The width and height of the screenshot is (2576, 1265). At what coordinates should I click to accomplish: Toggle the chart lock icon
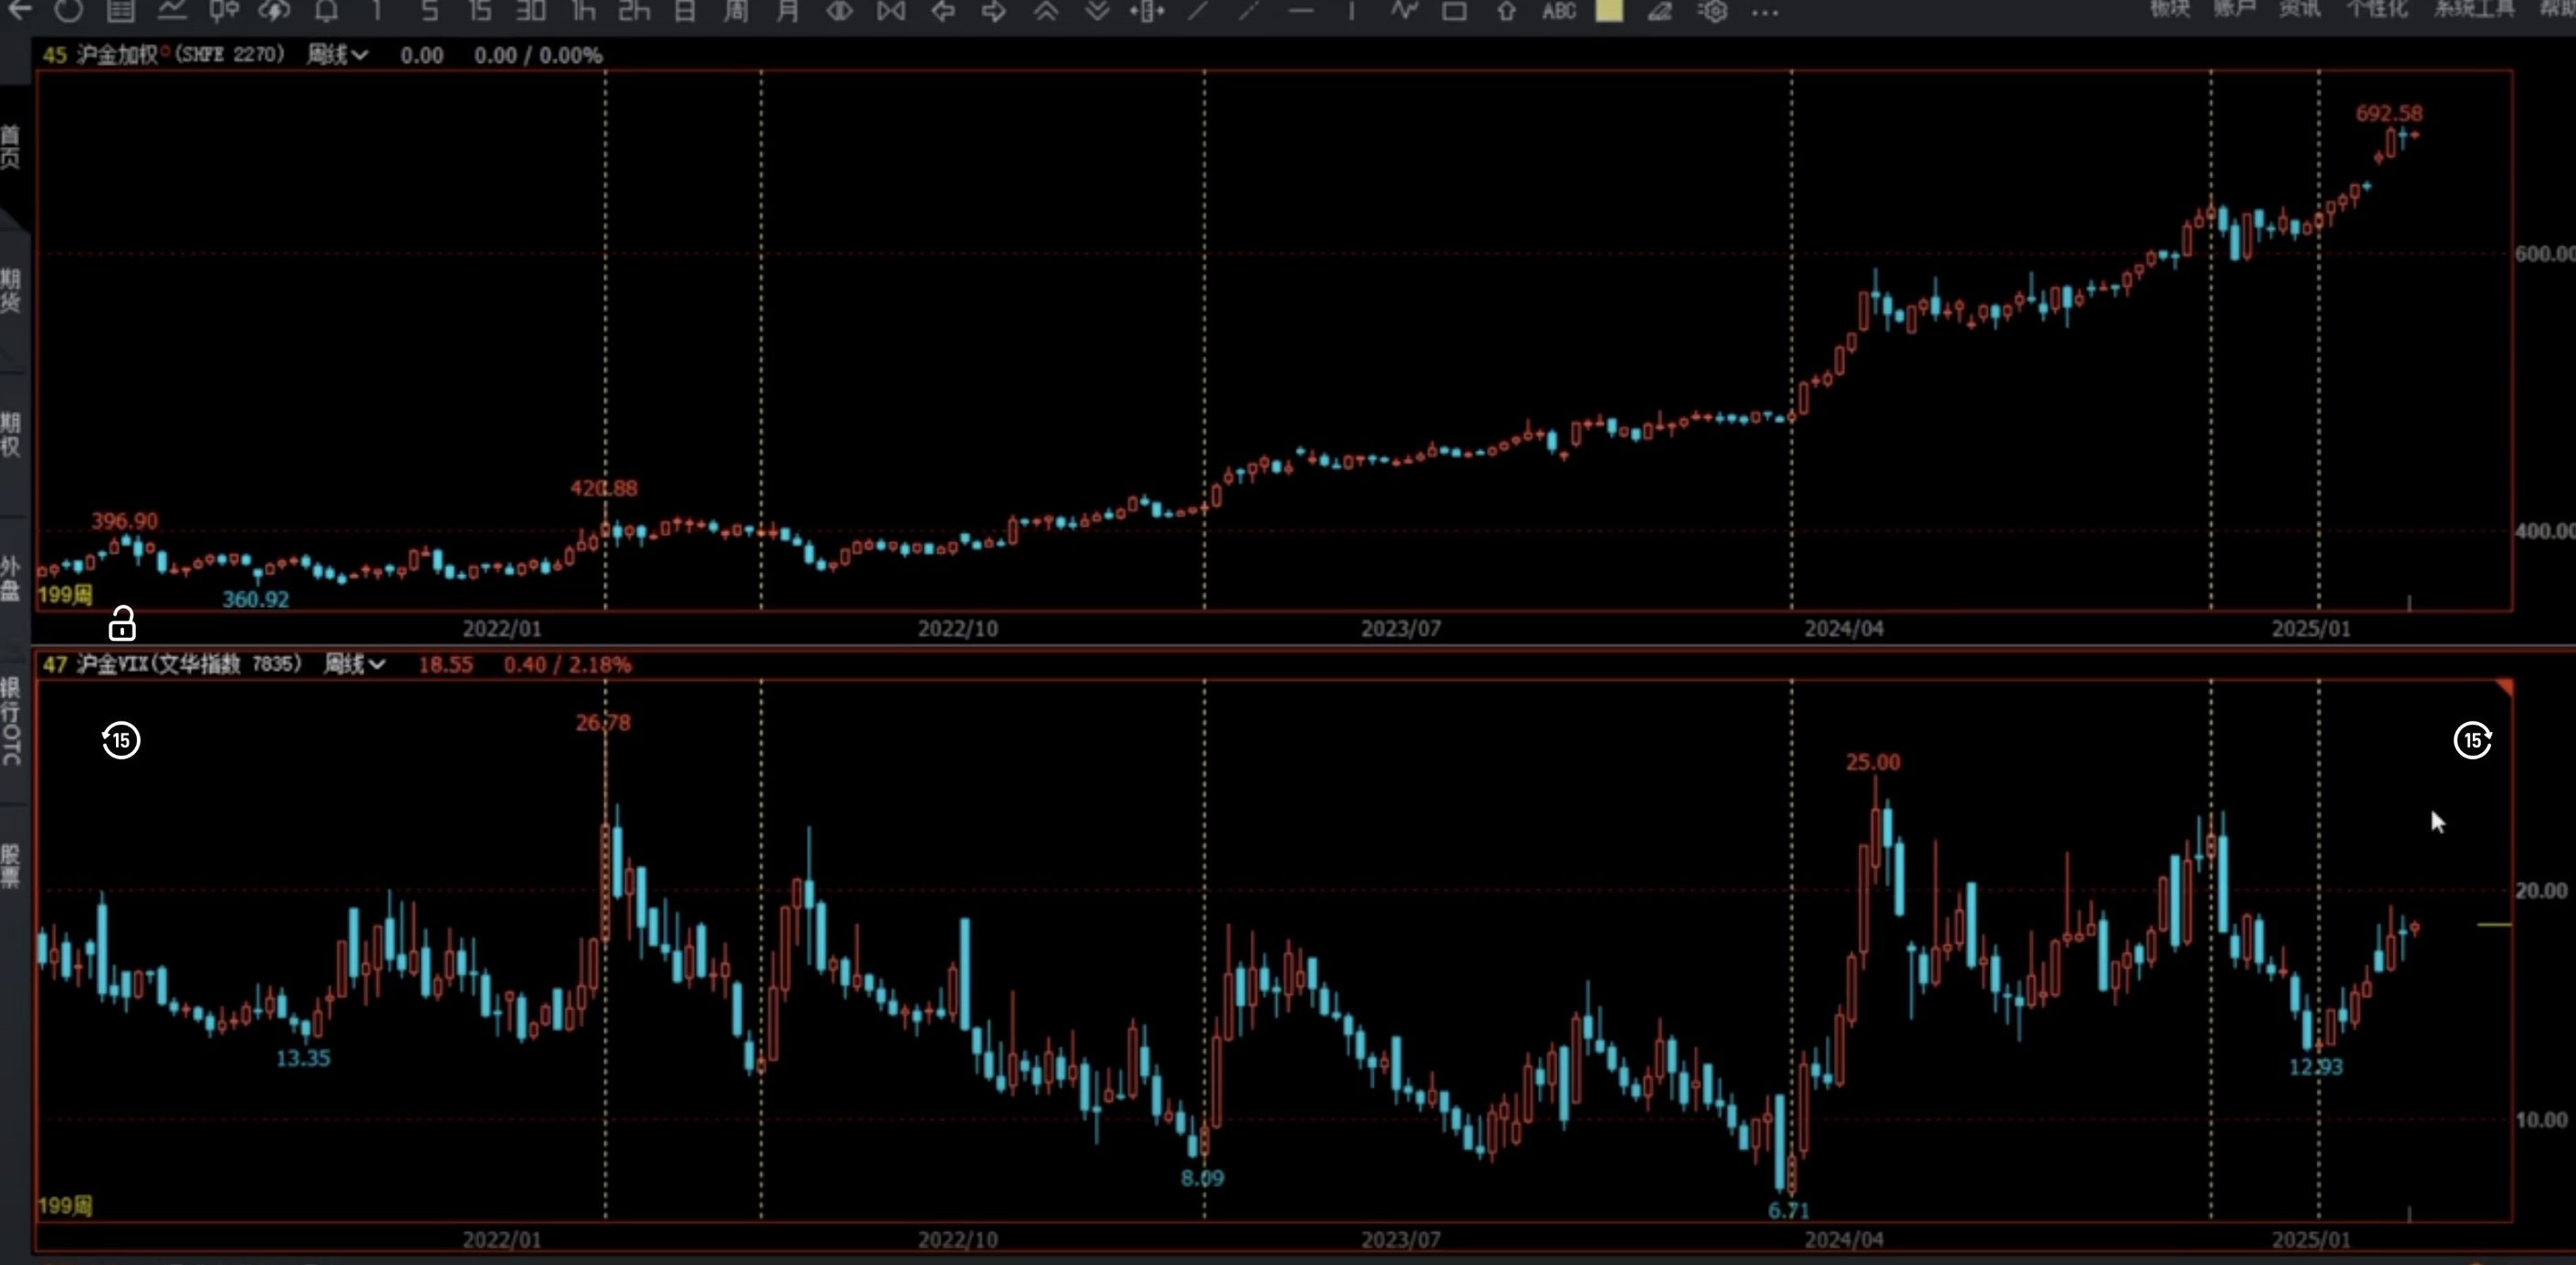pos(122,624)
